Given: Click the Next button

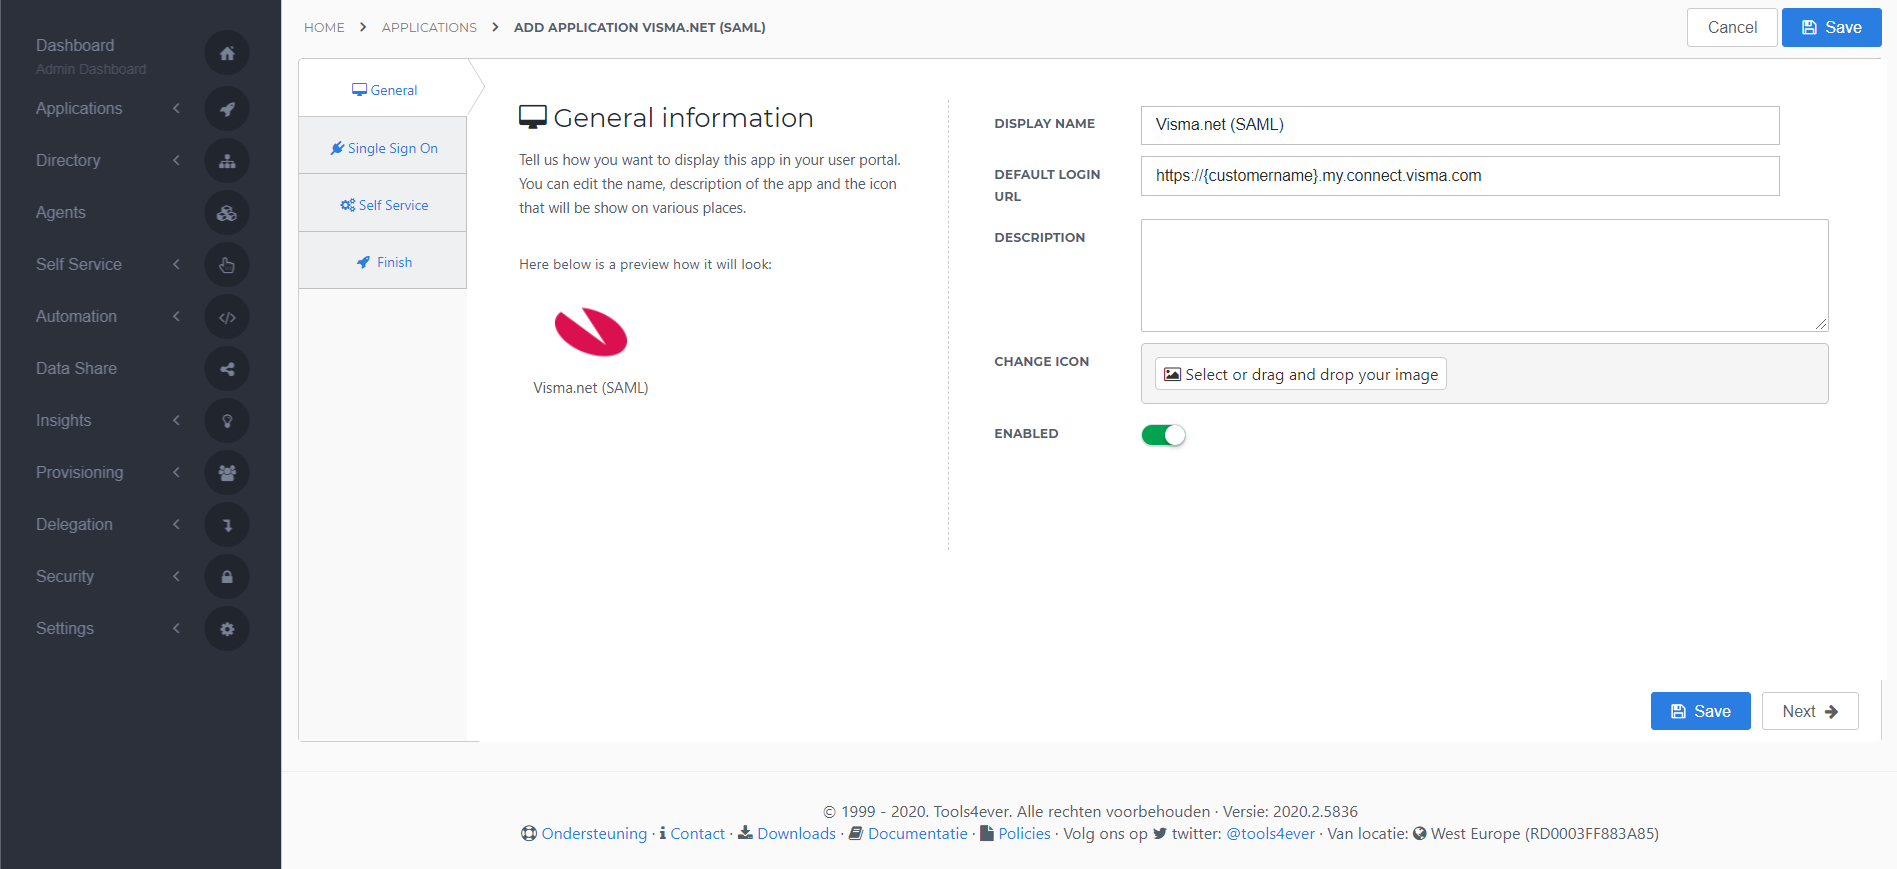Looking at the screenshot, I should pos(1810,711).
